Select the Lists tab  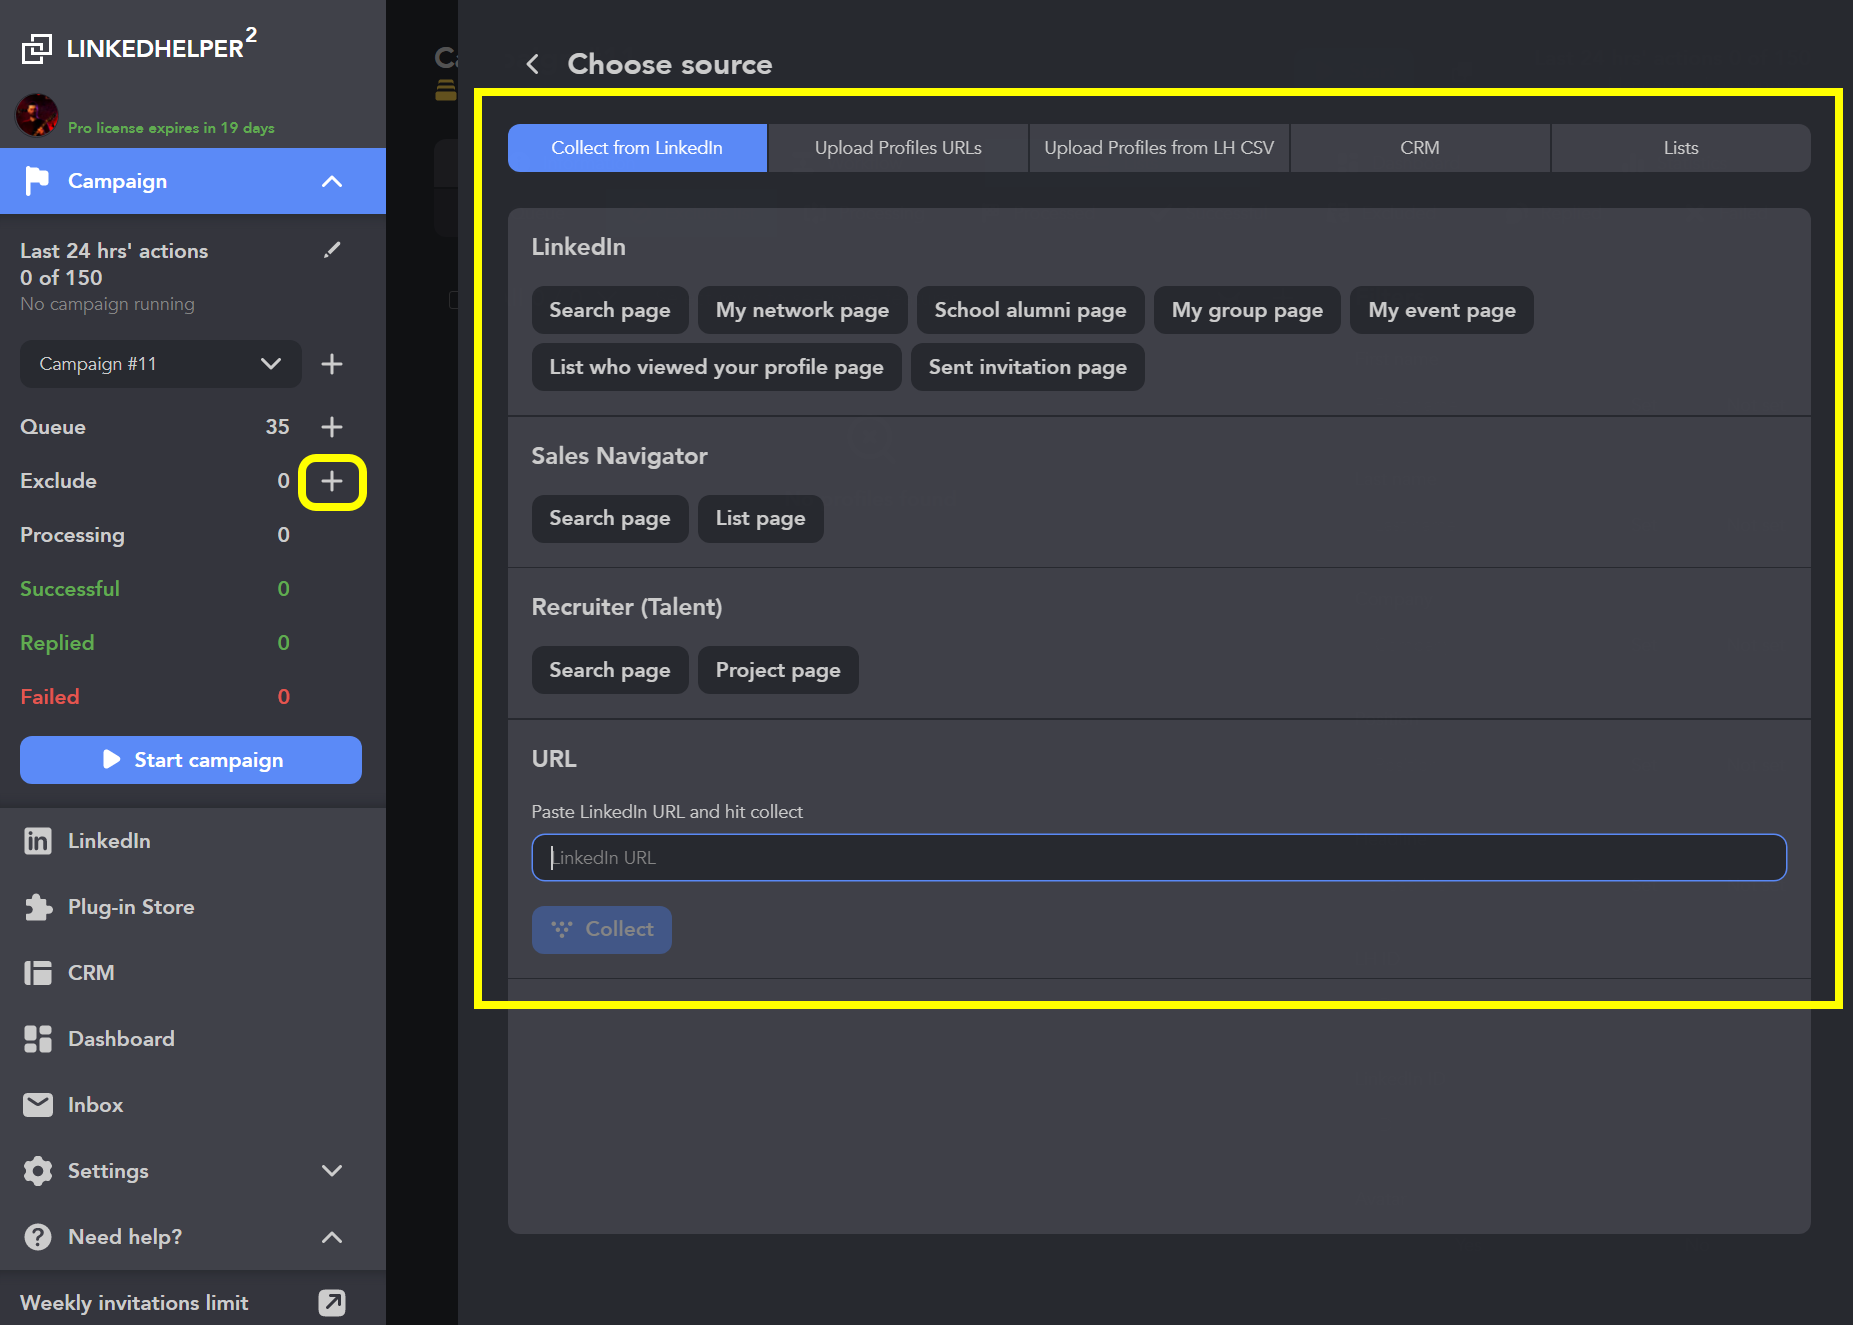click(x=1680, y=148)
